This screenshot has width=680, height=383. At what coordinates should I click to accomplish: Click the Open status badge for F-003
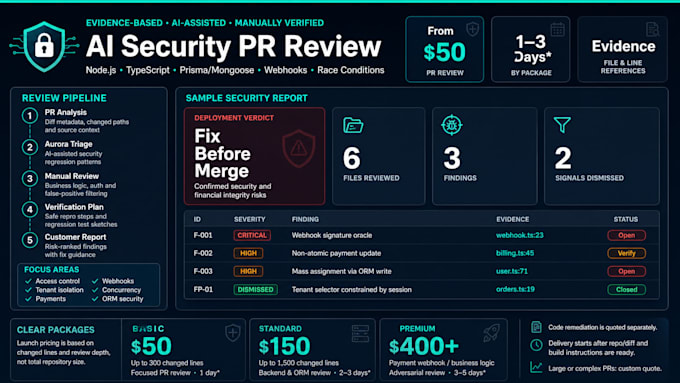point(626,271)
